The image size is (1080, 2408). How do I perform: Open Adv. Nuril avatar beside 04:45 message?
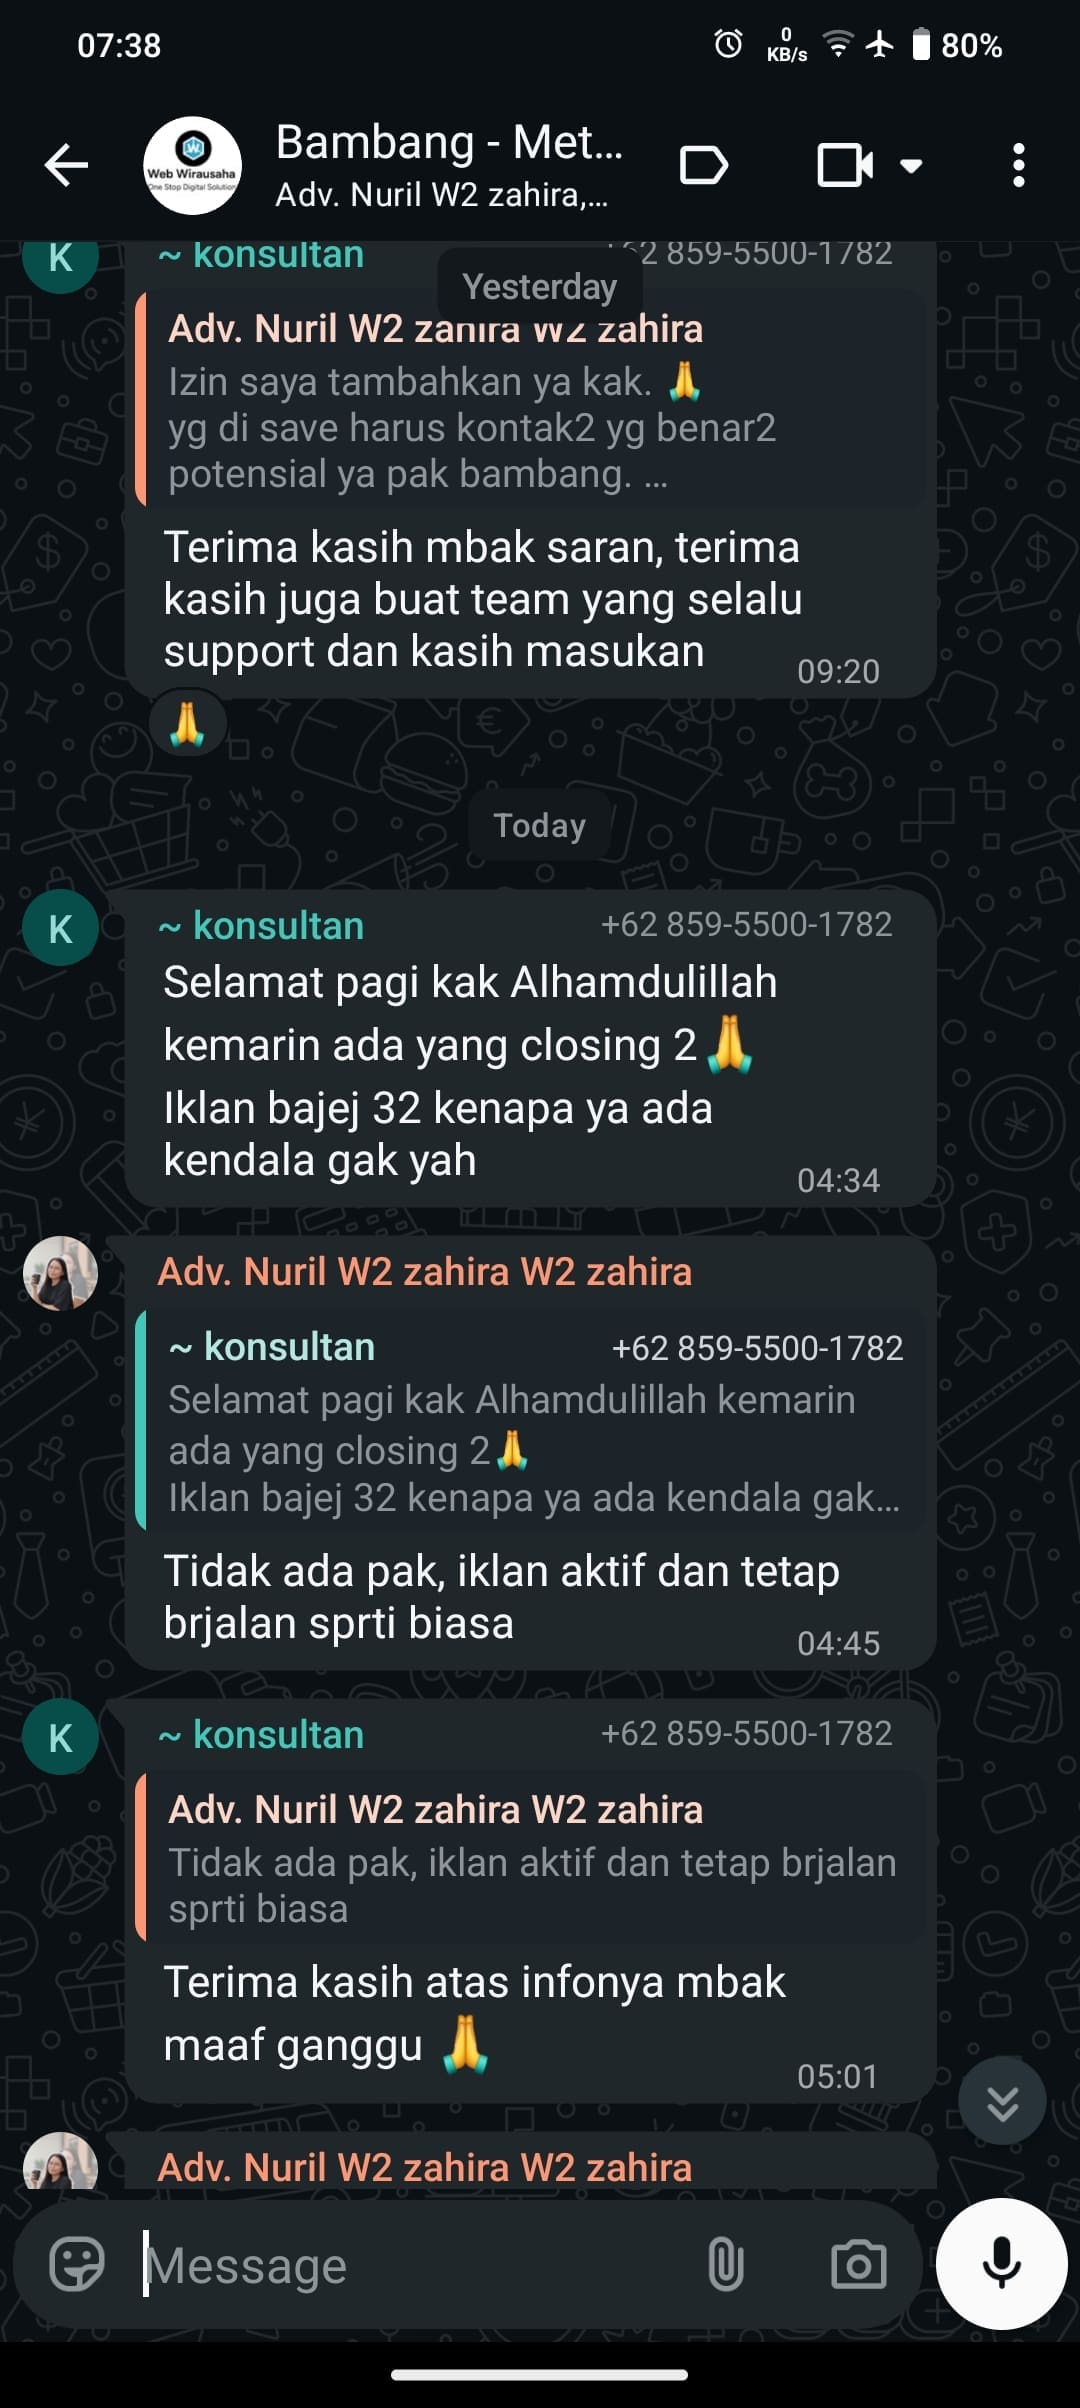61,1273
